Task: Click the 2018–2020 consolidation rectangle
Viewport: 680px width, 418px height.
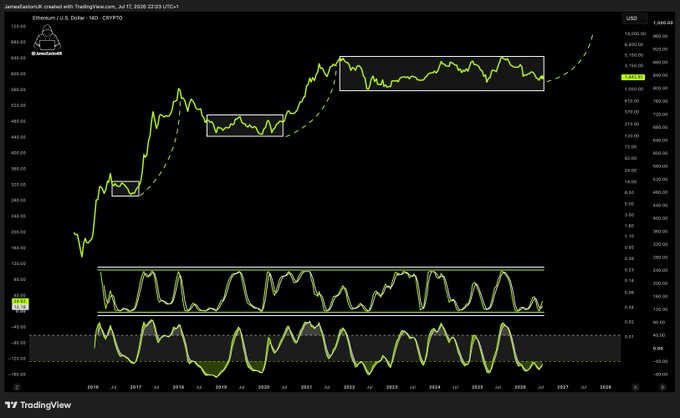Action: 245,125
